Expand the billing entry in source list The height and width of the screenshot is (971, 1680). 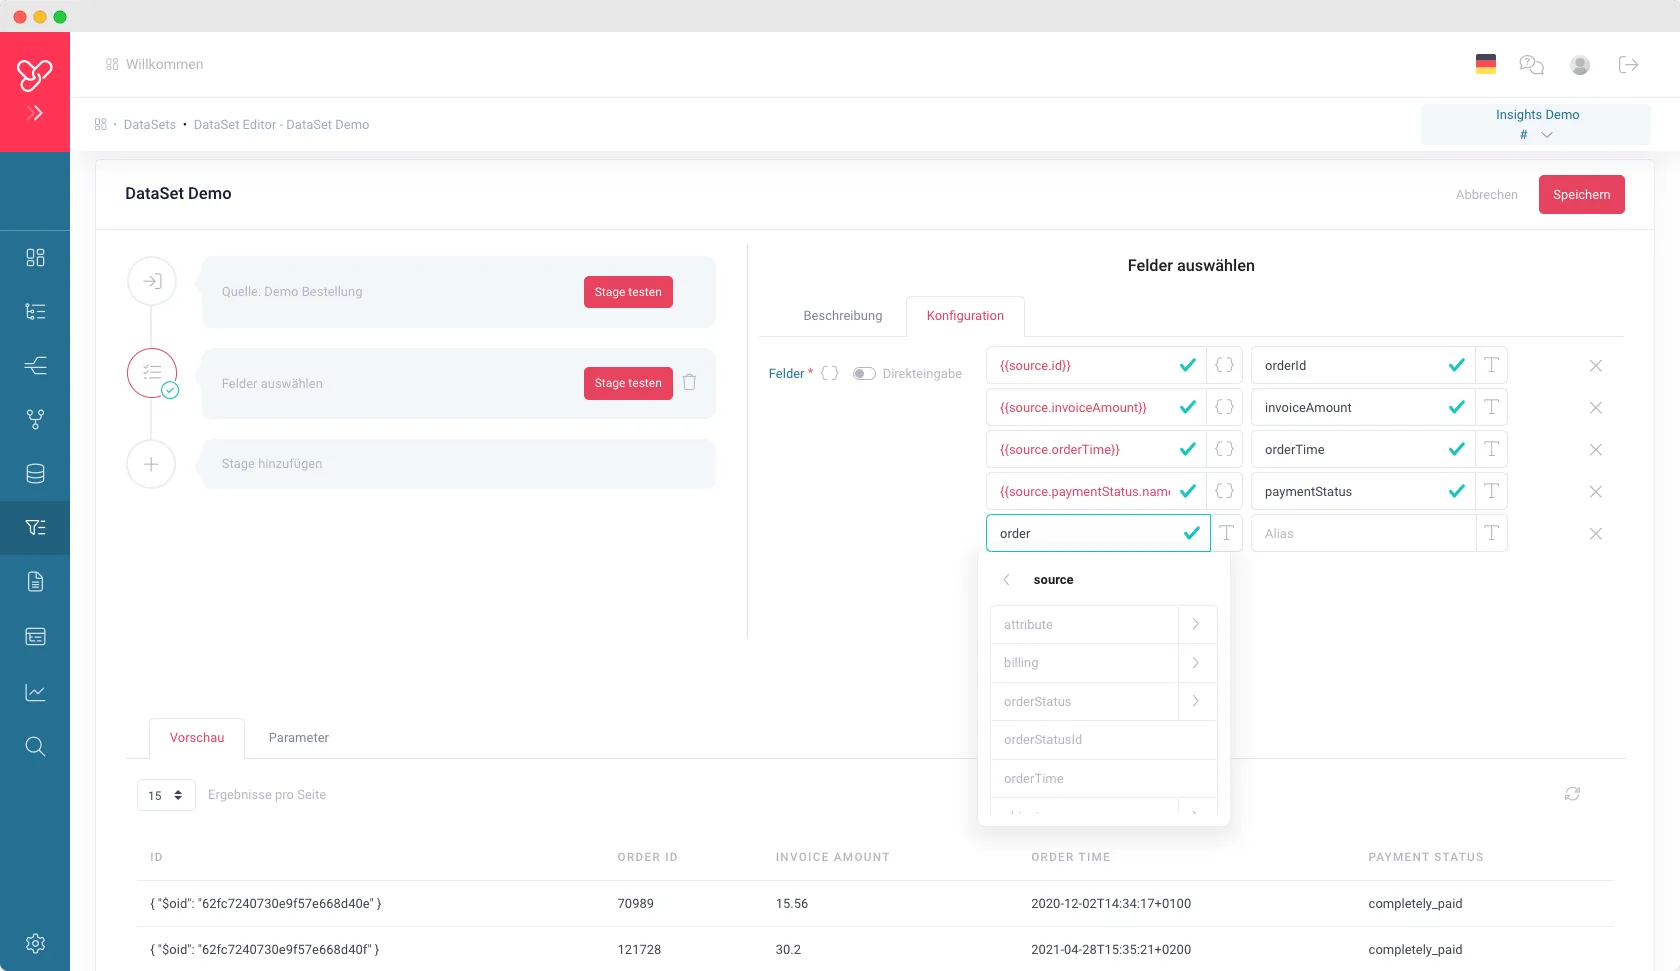[x=1197, y=662]
